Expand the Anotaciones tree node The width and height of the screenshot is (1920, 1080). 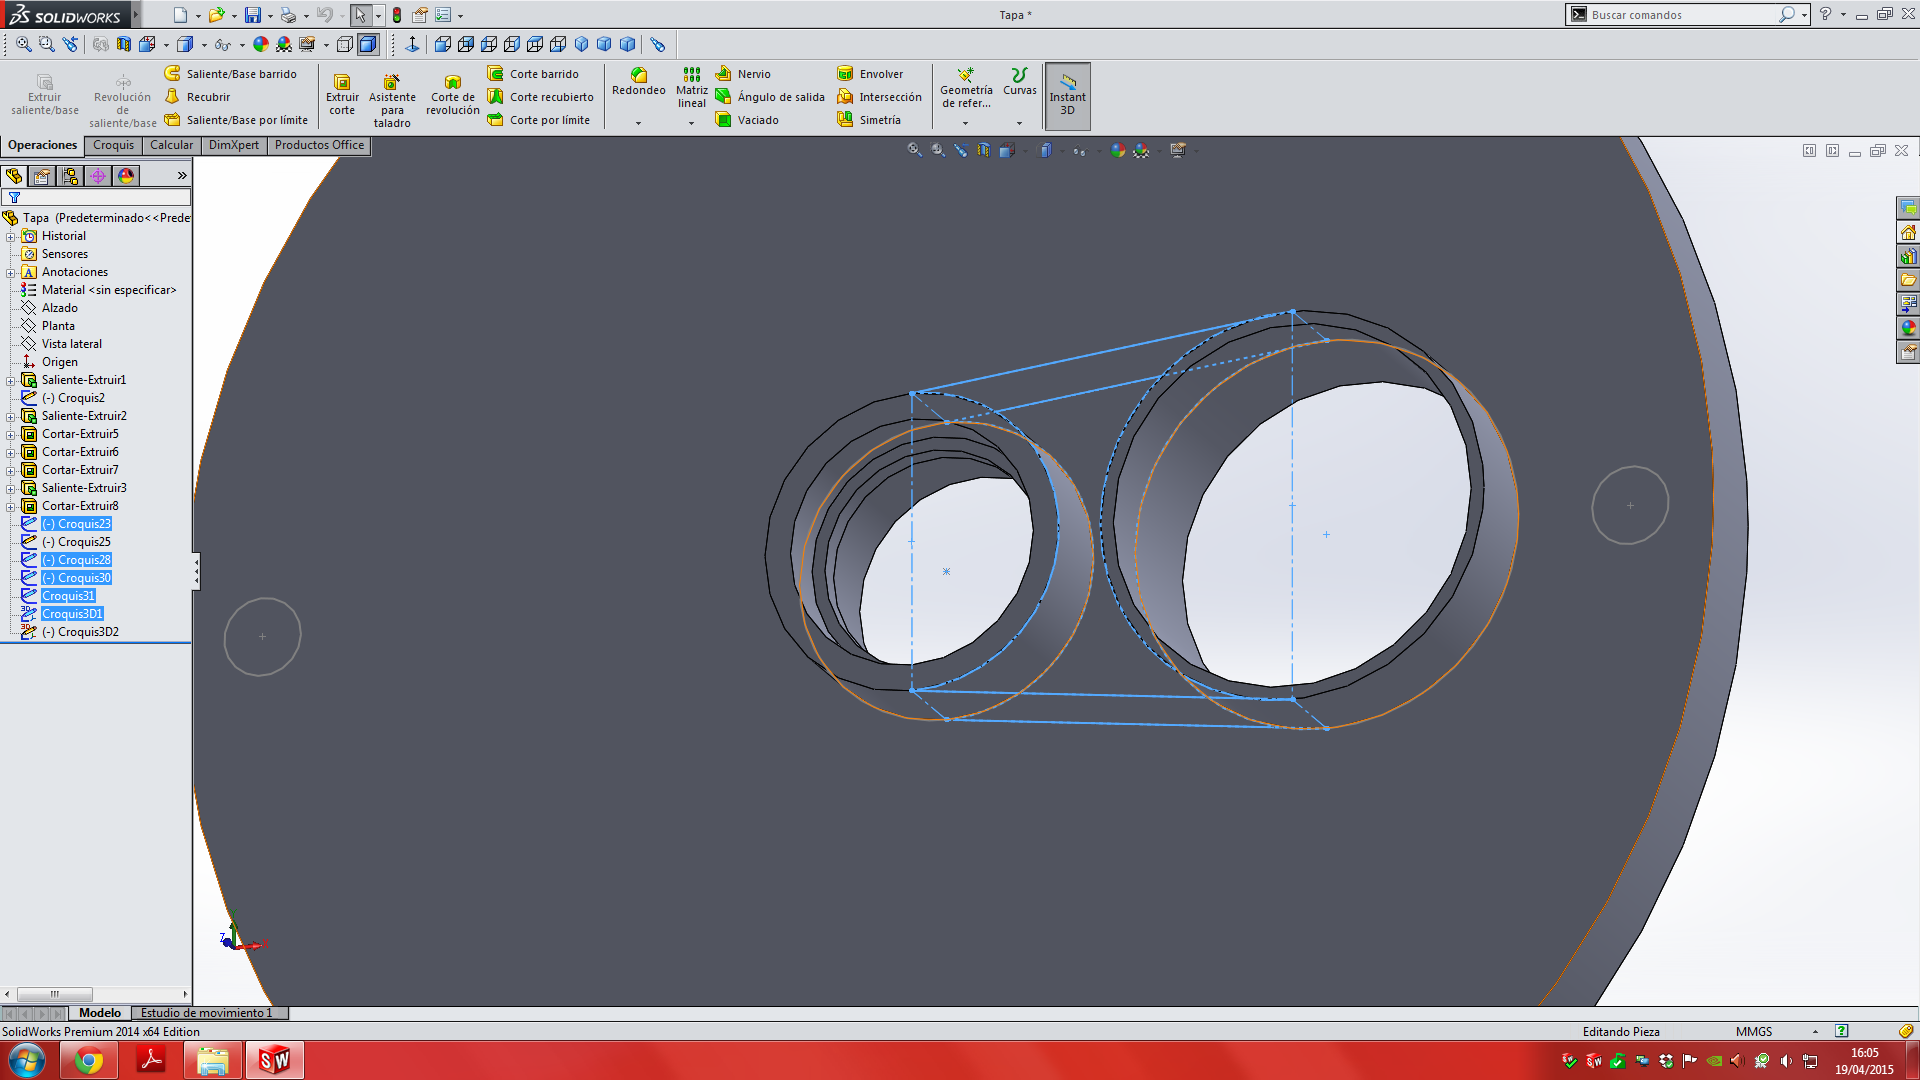click(11, 273)
